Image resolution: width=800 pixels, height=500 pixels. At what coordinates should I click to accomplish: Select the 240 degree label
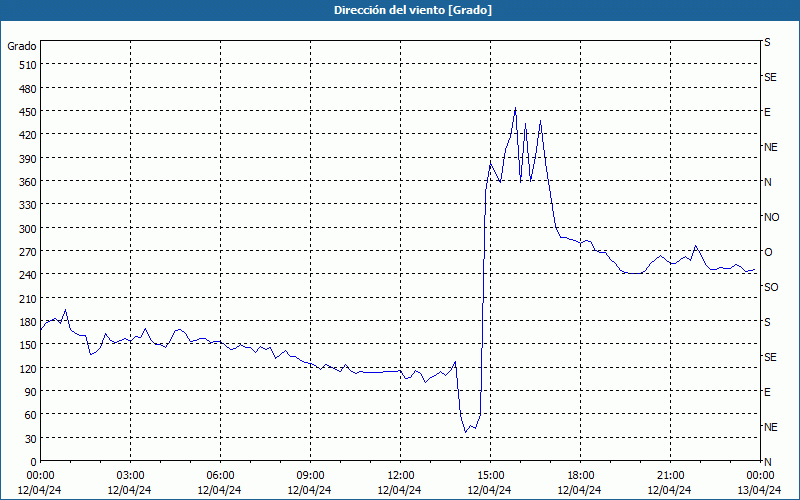(28, 275)
